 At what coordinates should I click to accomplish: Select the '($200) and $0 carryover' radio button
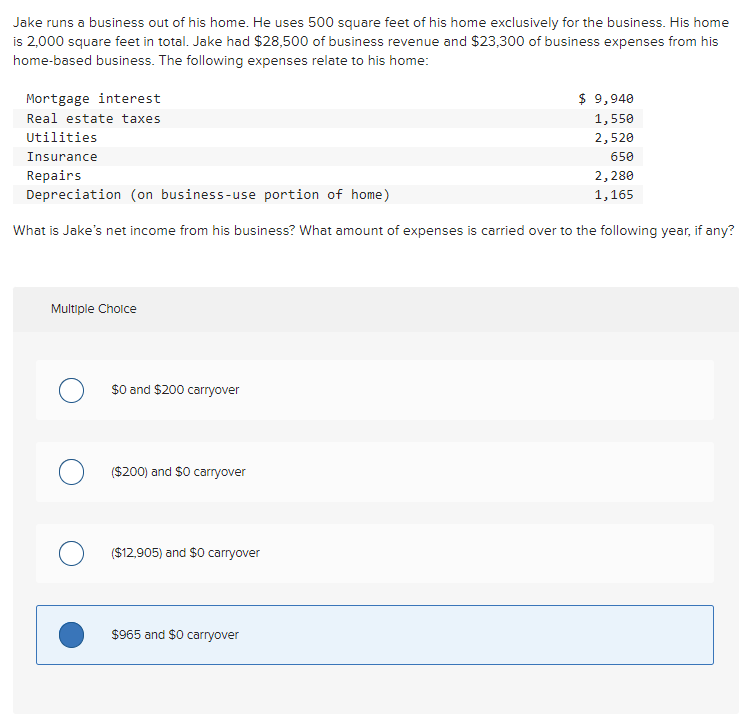(71, 472)
